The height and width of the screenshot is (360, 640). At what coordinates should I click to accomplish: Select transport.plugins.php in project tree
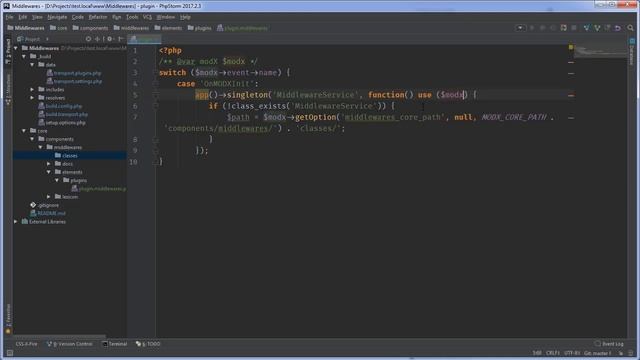pyautogui.click(x=74, y=73)
